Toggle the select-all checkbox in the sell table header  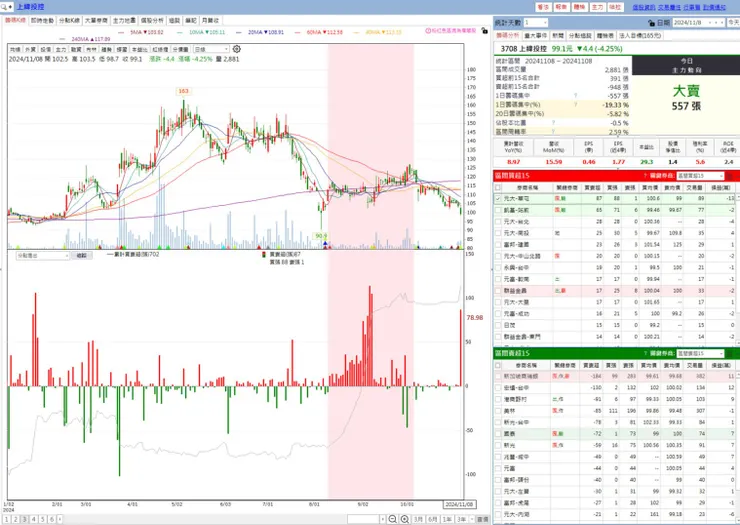pos(497,365)
